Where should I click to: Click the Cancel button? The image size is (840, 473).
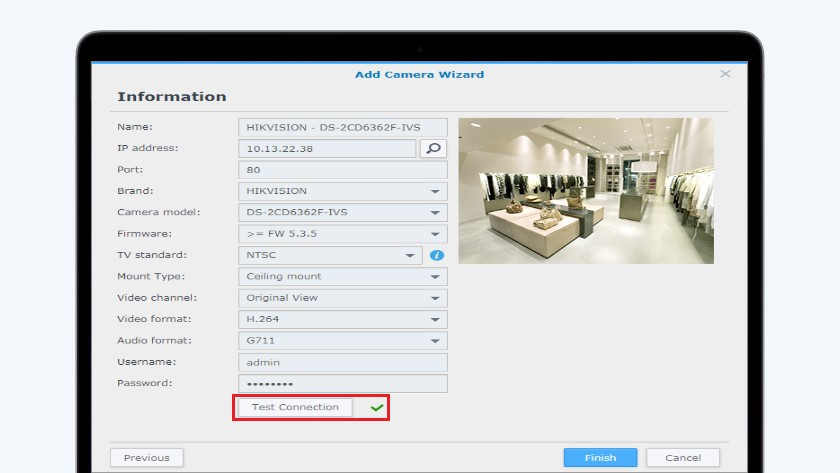pyautogui.click(x=682, y=458)
